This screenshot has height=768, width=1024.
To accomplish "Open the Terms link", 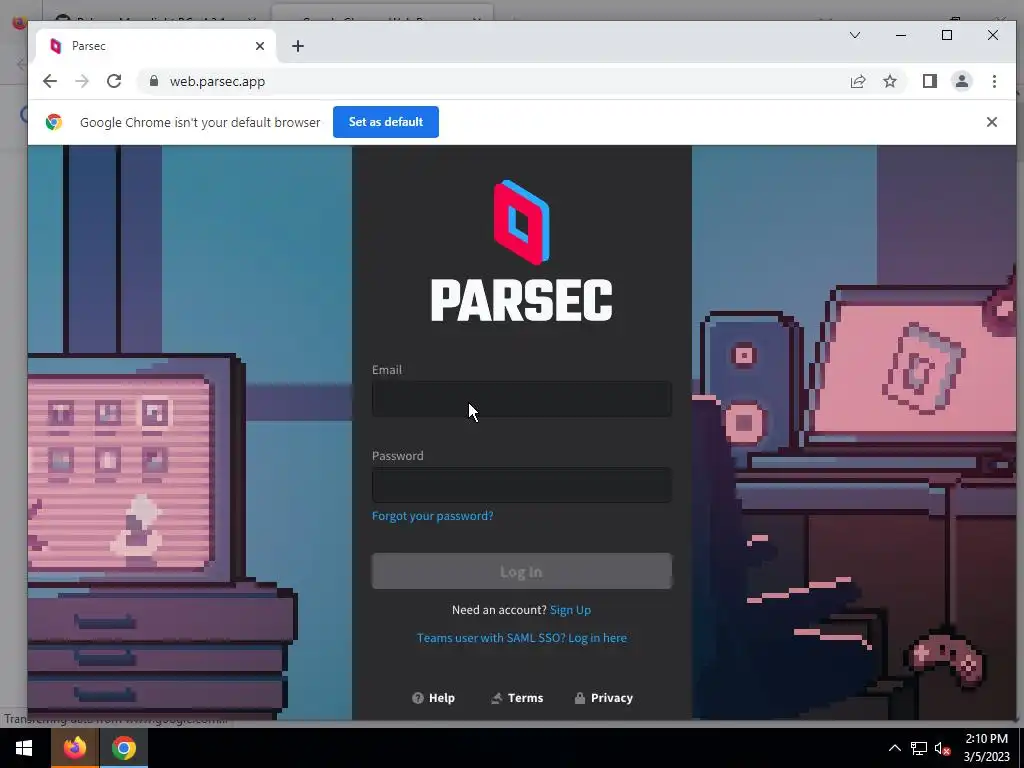I will (x=517, y=698).
